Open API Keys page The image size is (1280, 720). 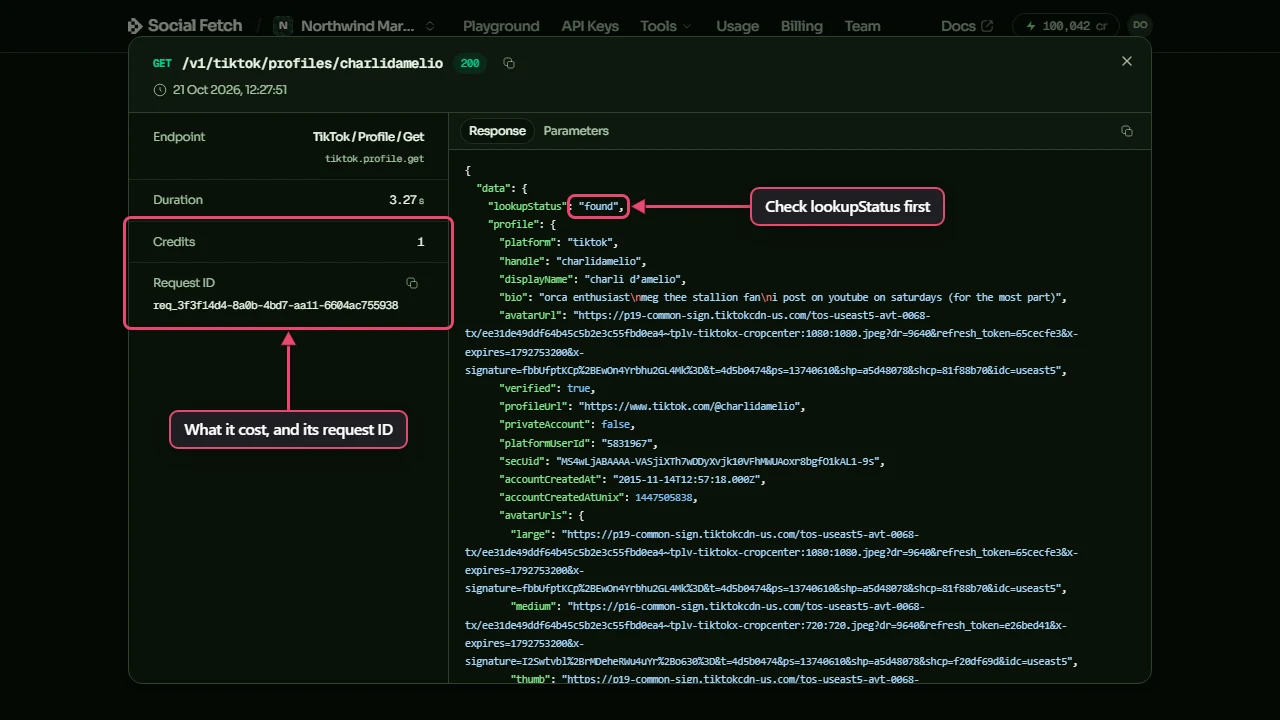tap(590, 26)
